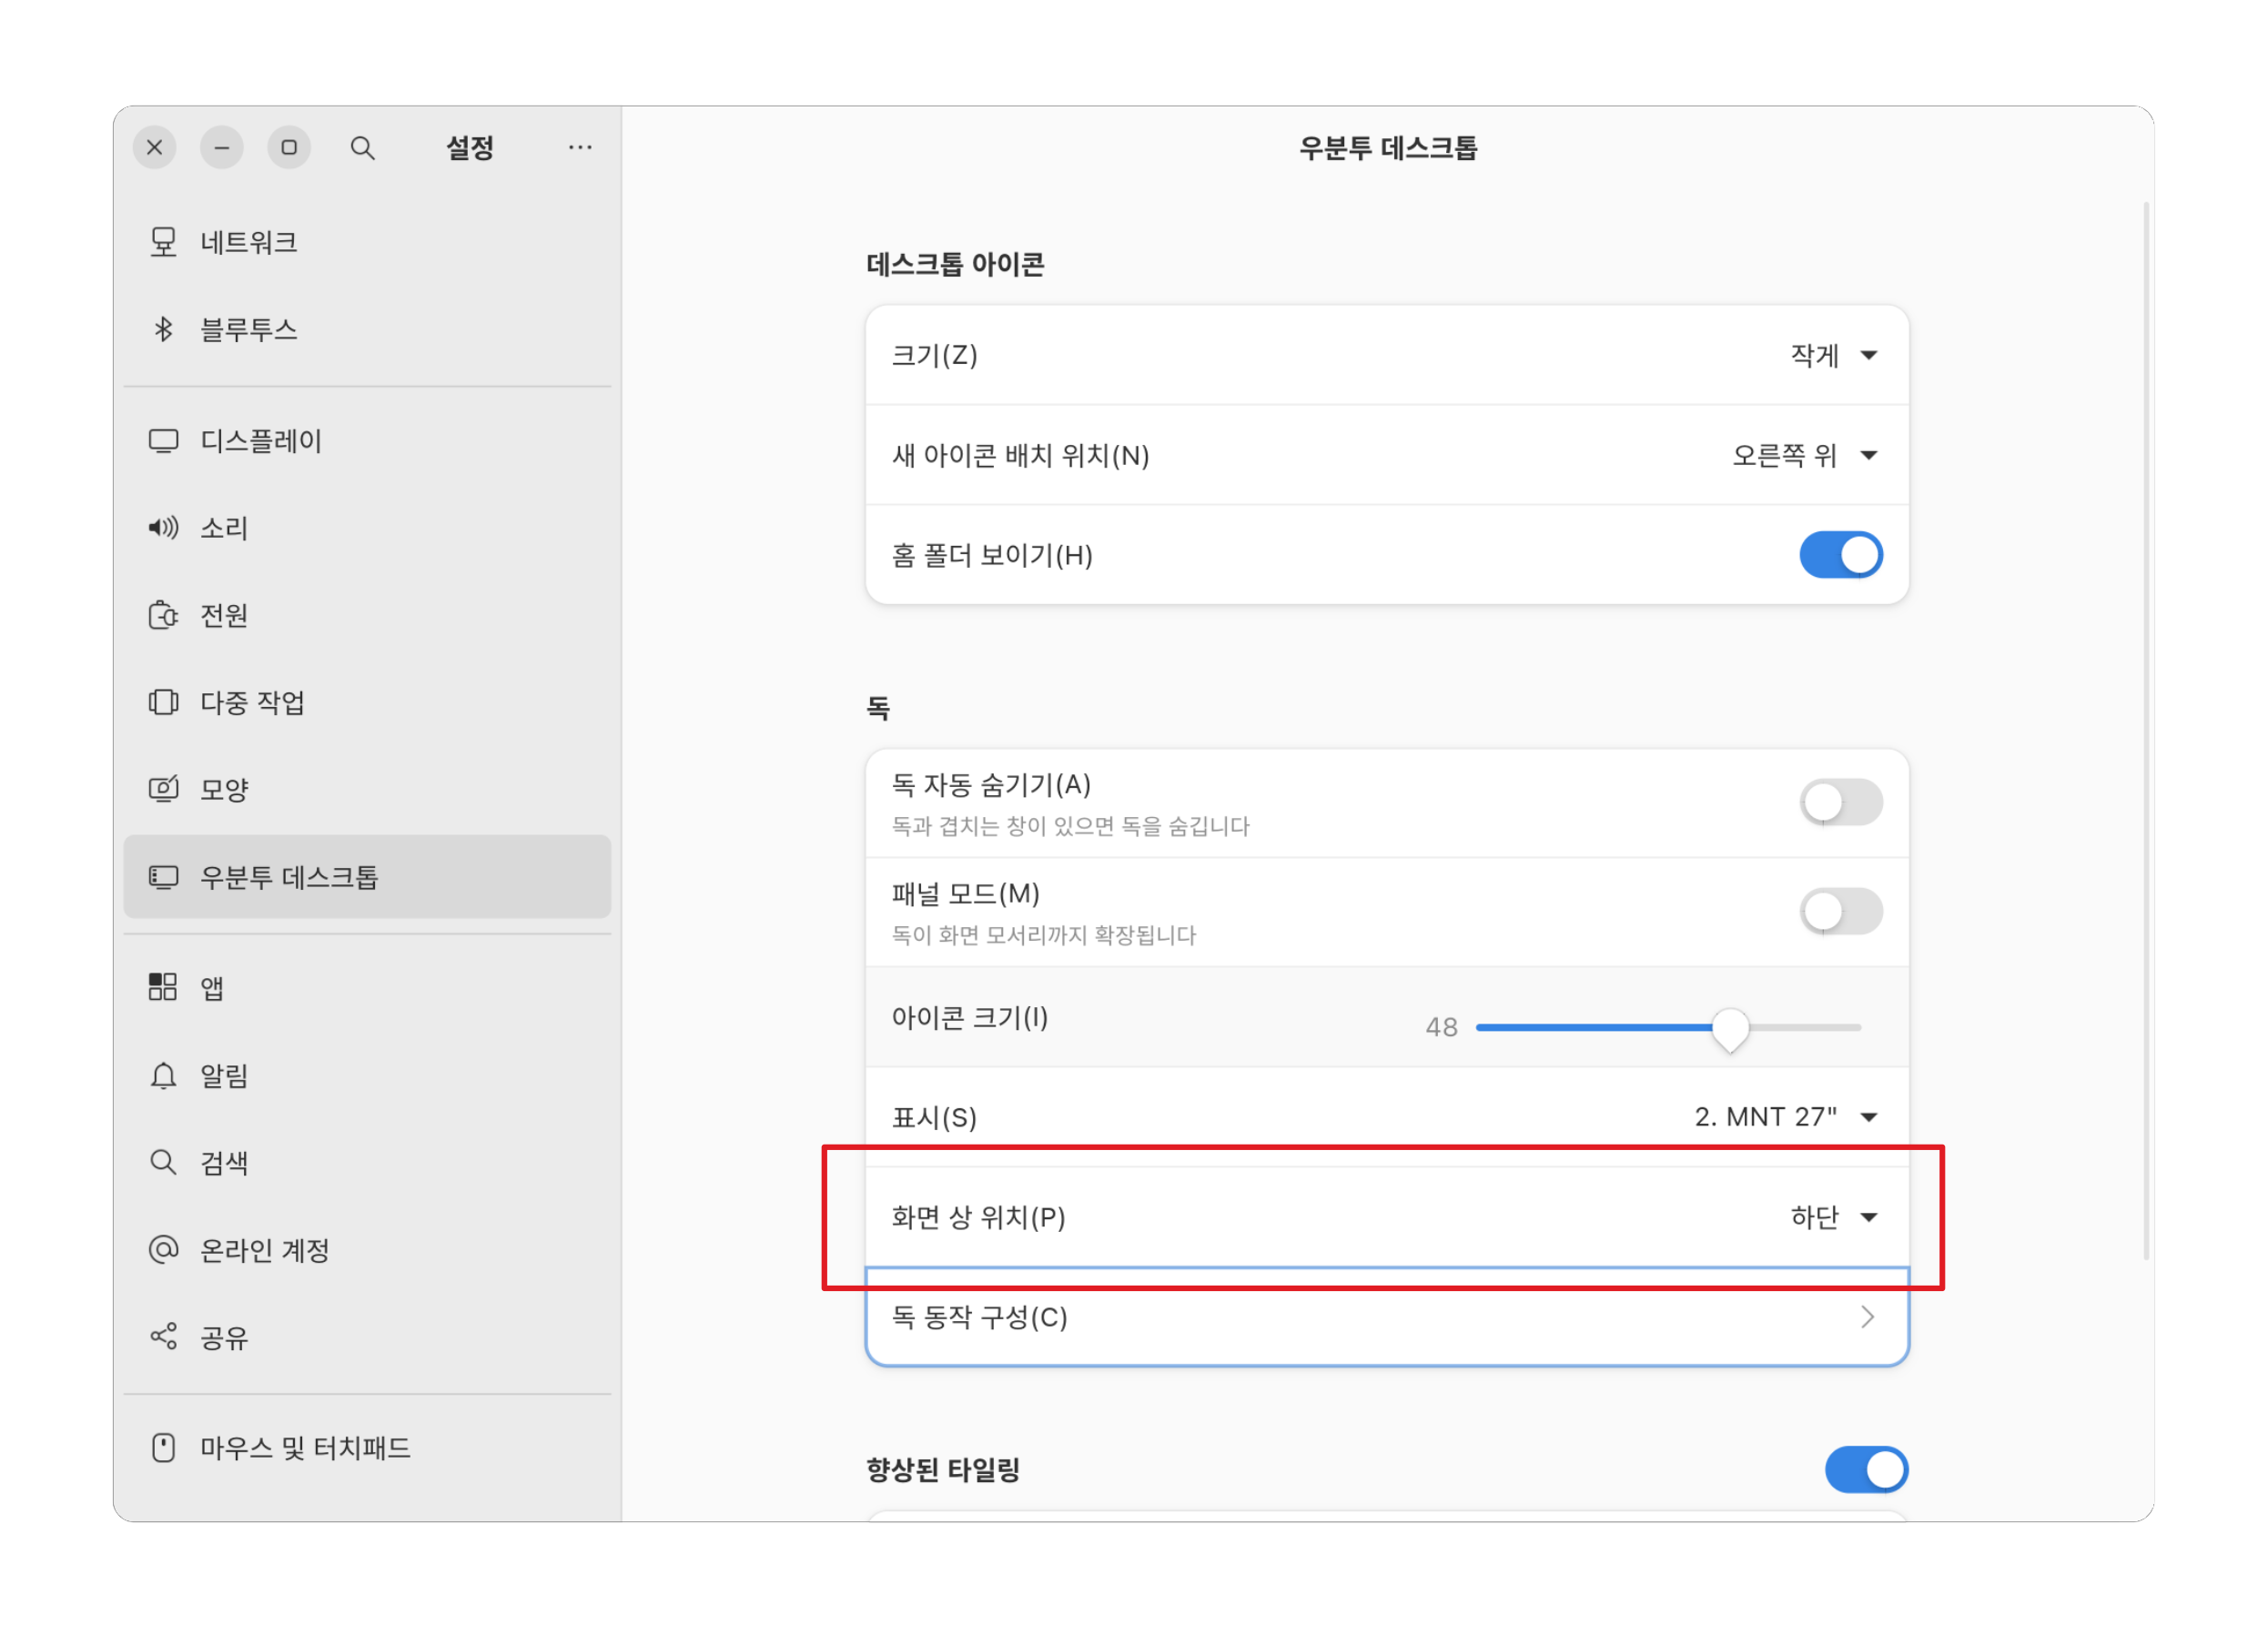
Task: Turn on 패널 모드 switch
Action: [1841, 911]
